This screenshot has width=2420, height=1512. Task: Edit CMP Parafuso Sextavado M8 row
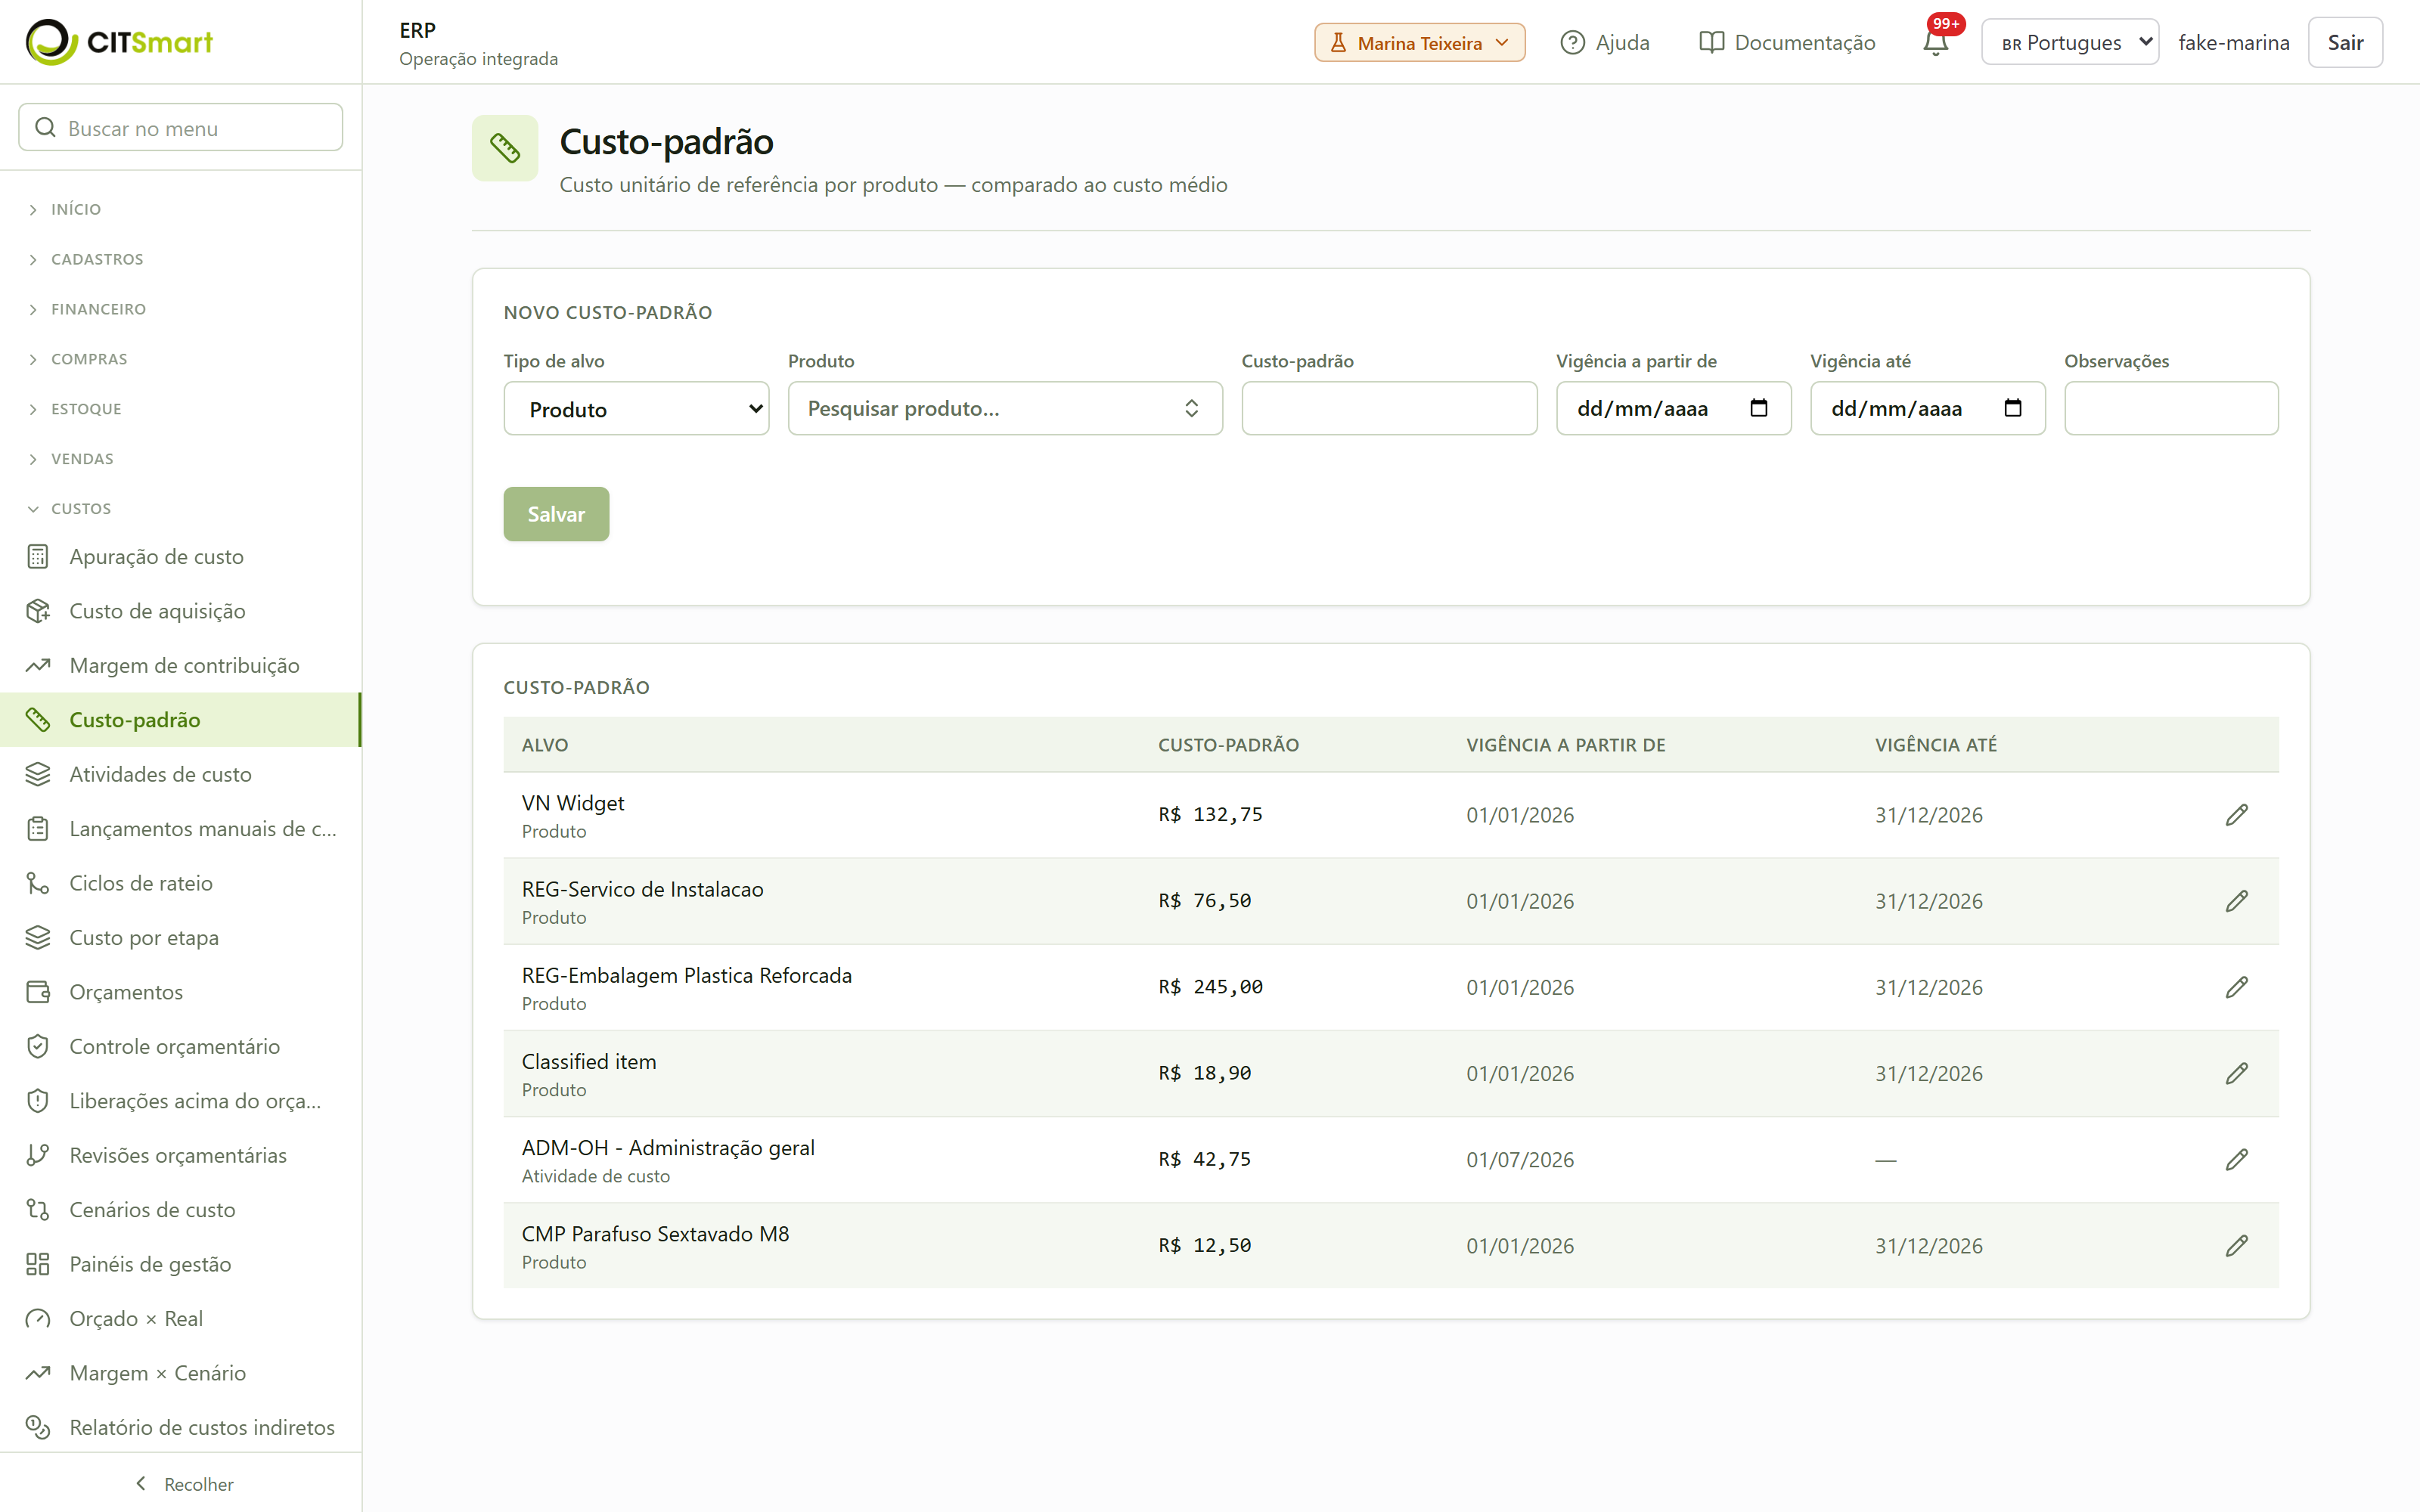[x=2236, y=1245]
